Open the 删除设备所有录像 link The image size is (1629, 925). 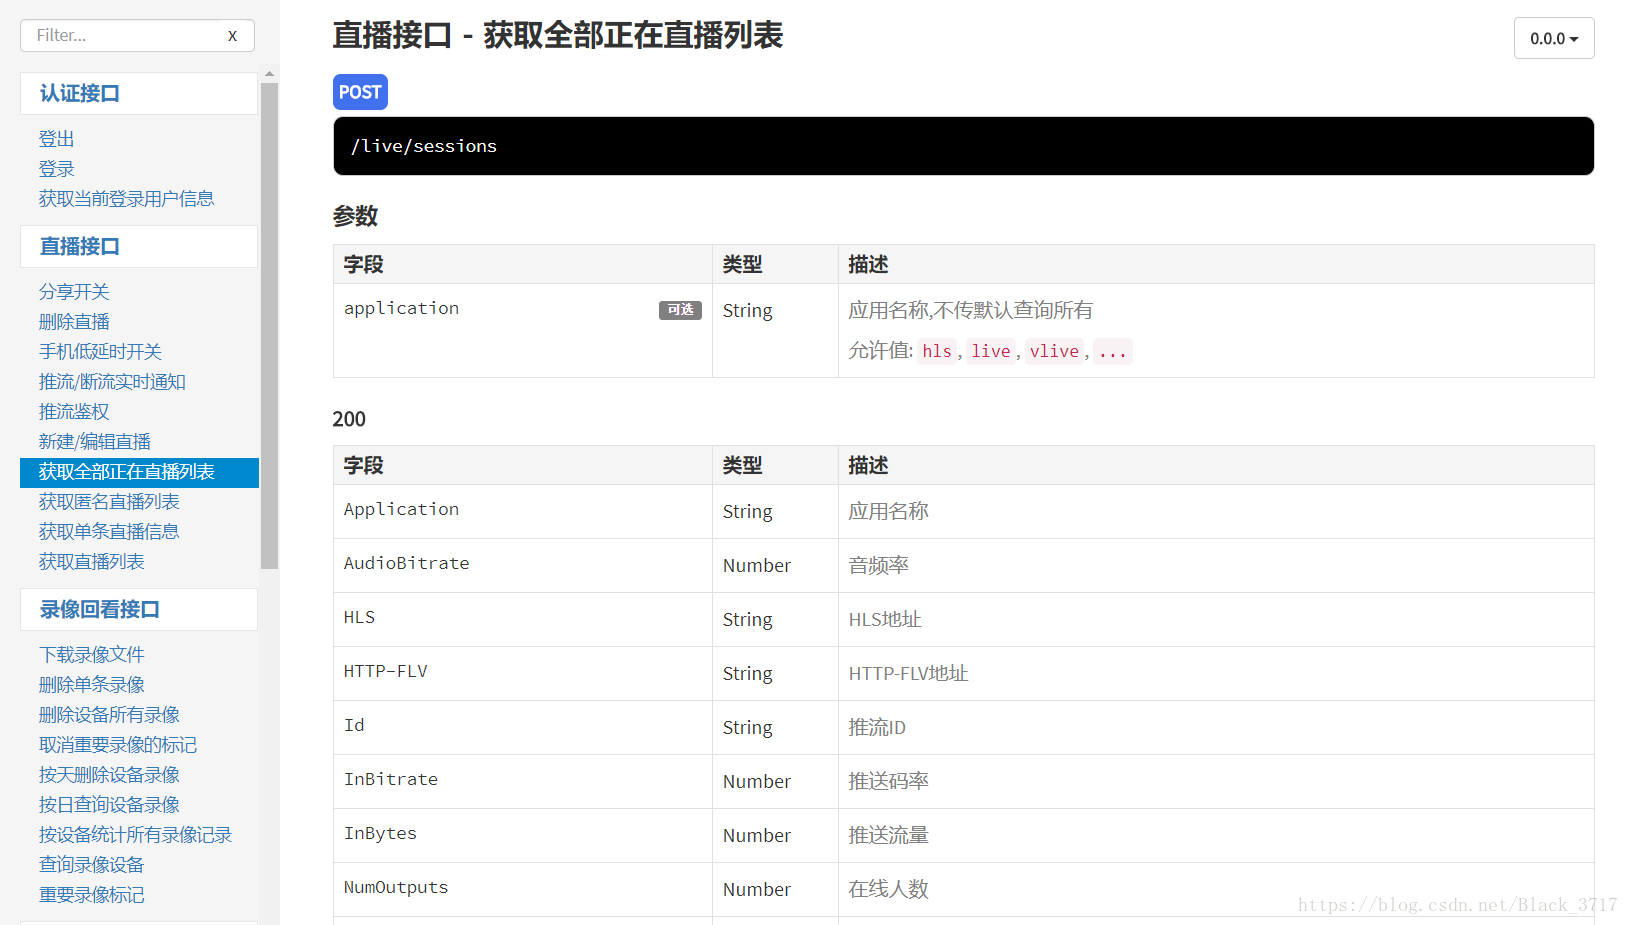(x=109, y=715)
